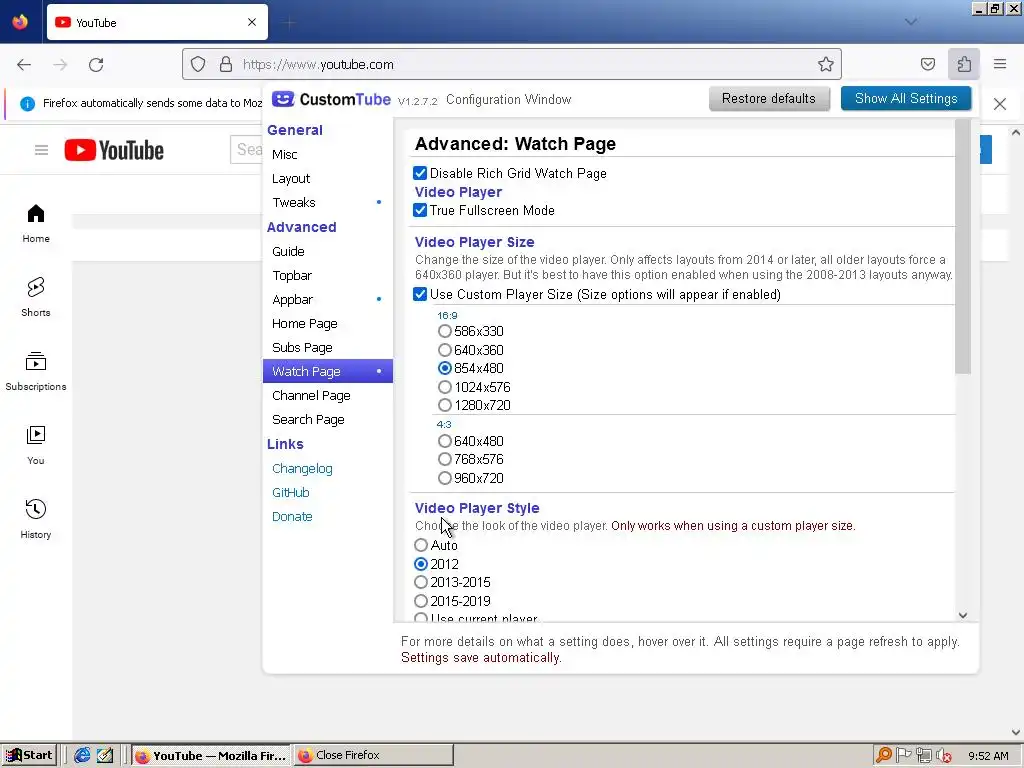
Task: Go to YouTube Home
Action: click(x=36, y=223)
